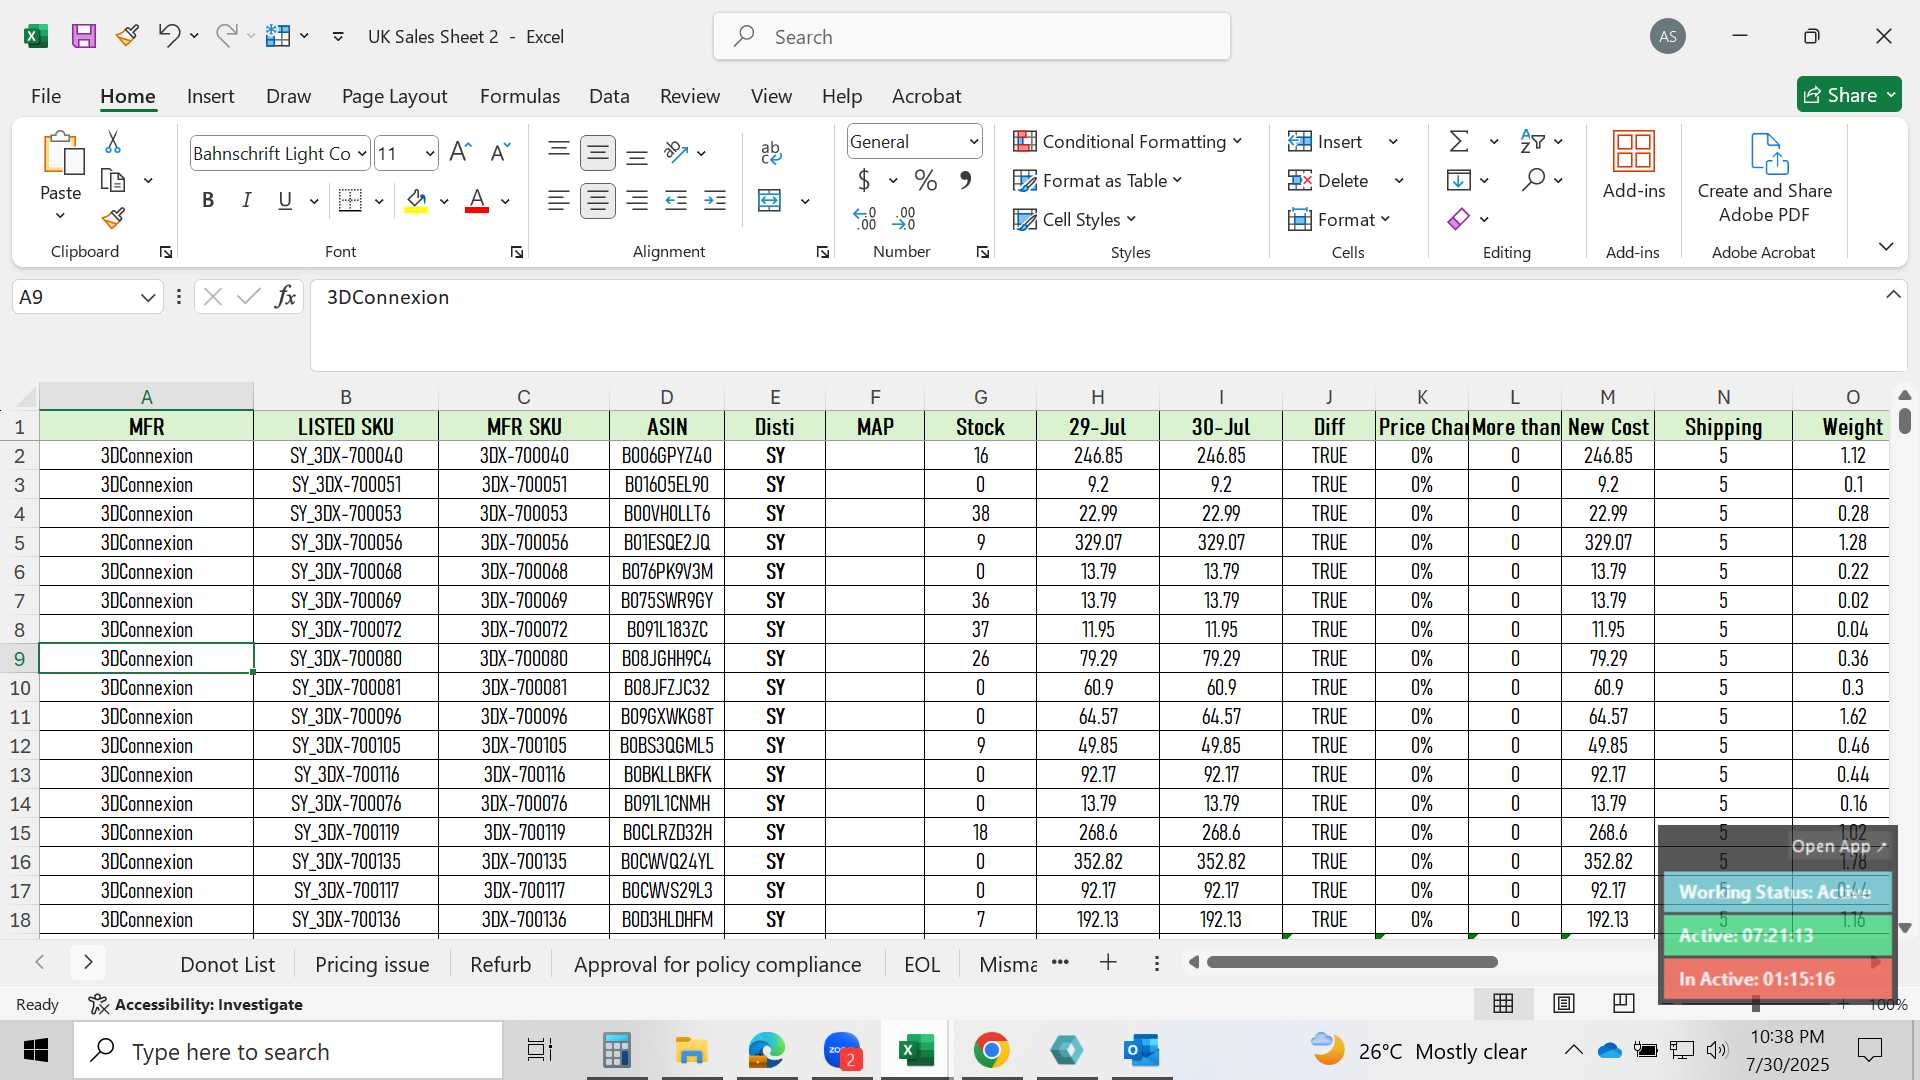Open the font name dropdown
This screenshot has width=1920, height=1080.
pos(362,153)
